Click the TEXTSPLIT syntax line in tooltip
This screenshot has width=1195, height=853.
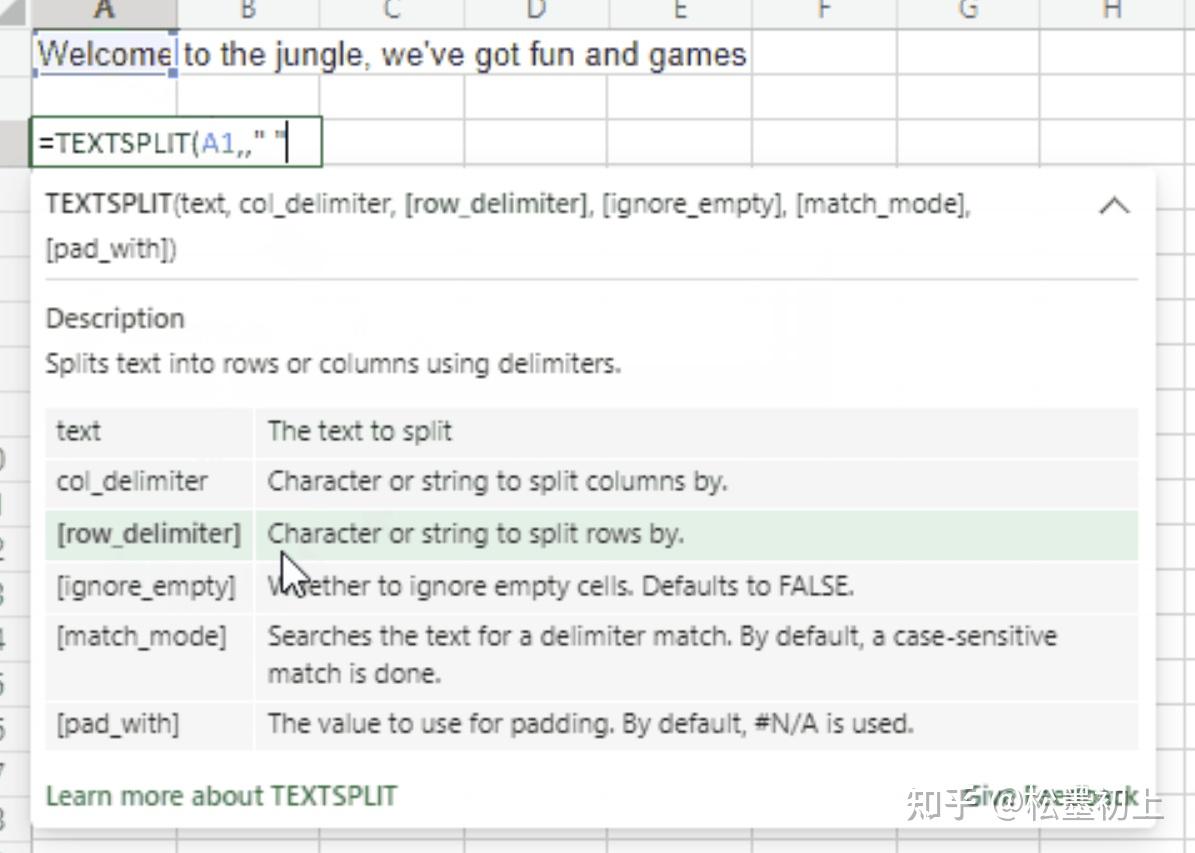point(507,206)
